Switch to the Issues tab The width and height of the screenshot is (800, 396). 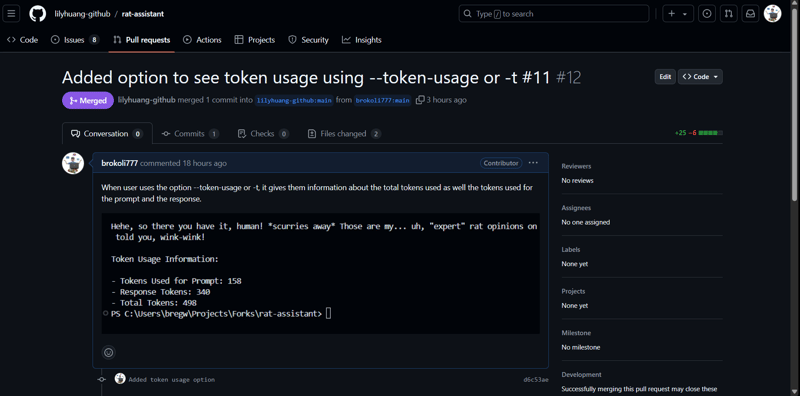pos(75,40)
